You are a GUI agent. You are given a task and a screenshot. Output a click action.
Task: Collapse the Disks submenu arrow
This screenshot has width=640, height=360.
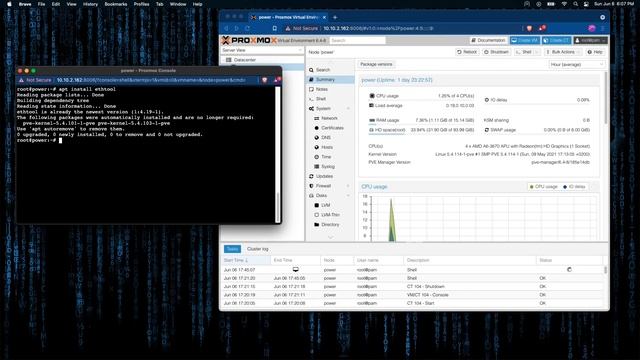pyautogui.click(x=348, y=196)
